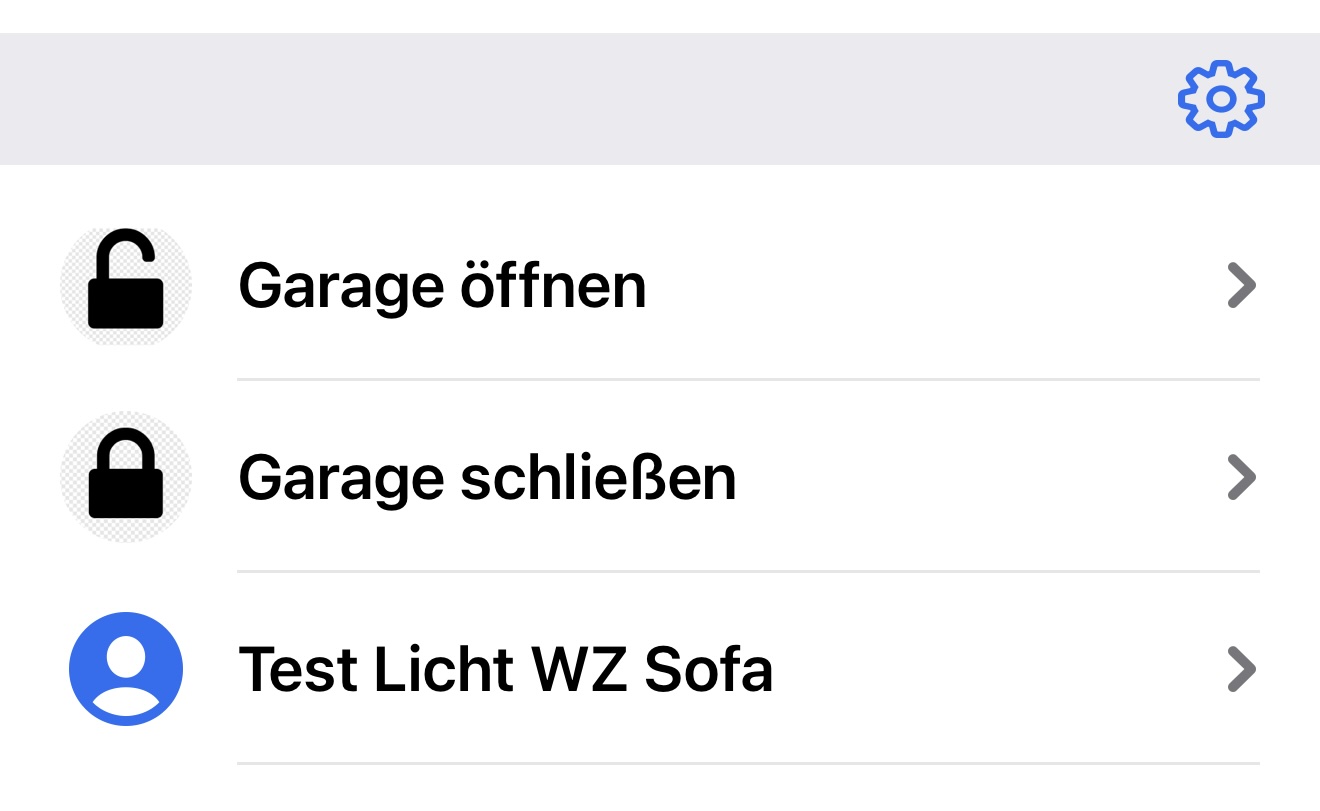The width and height of the screenshot is (1320, 811).
Task: Choose the "Test Licht WZ Sofa" text
Action: [505, 669]
